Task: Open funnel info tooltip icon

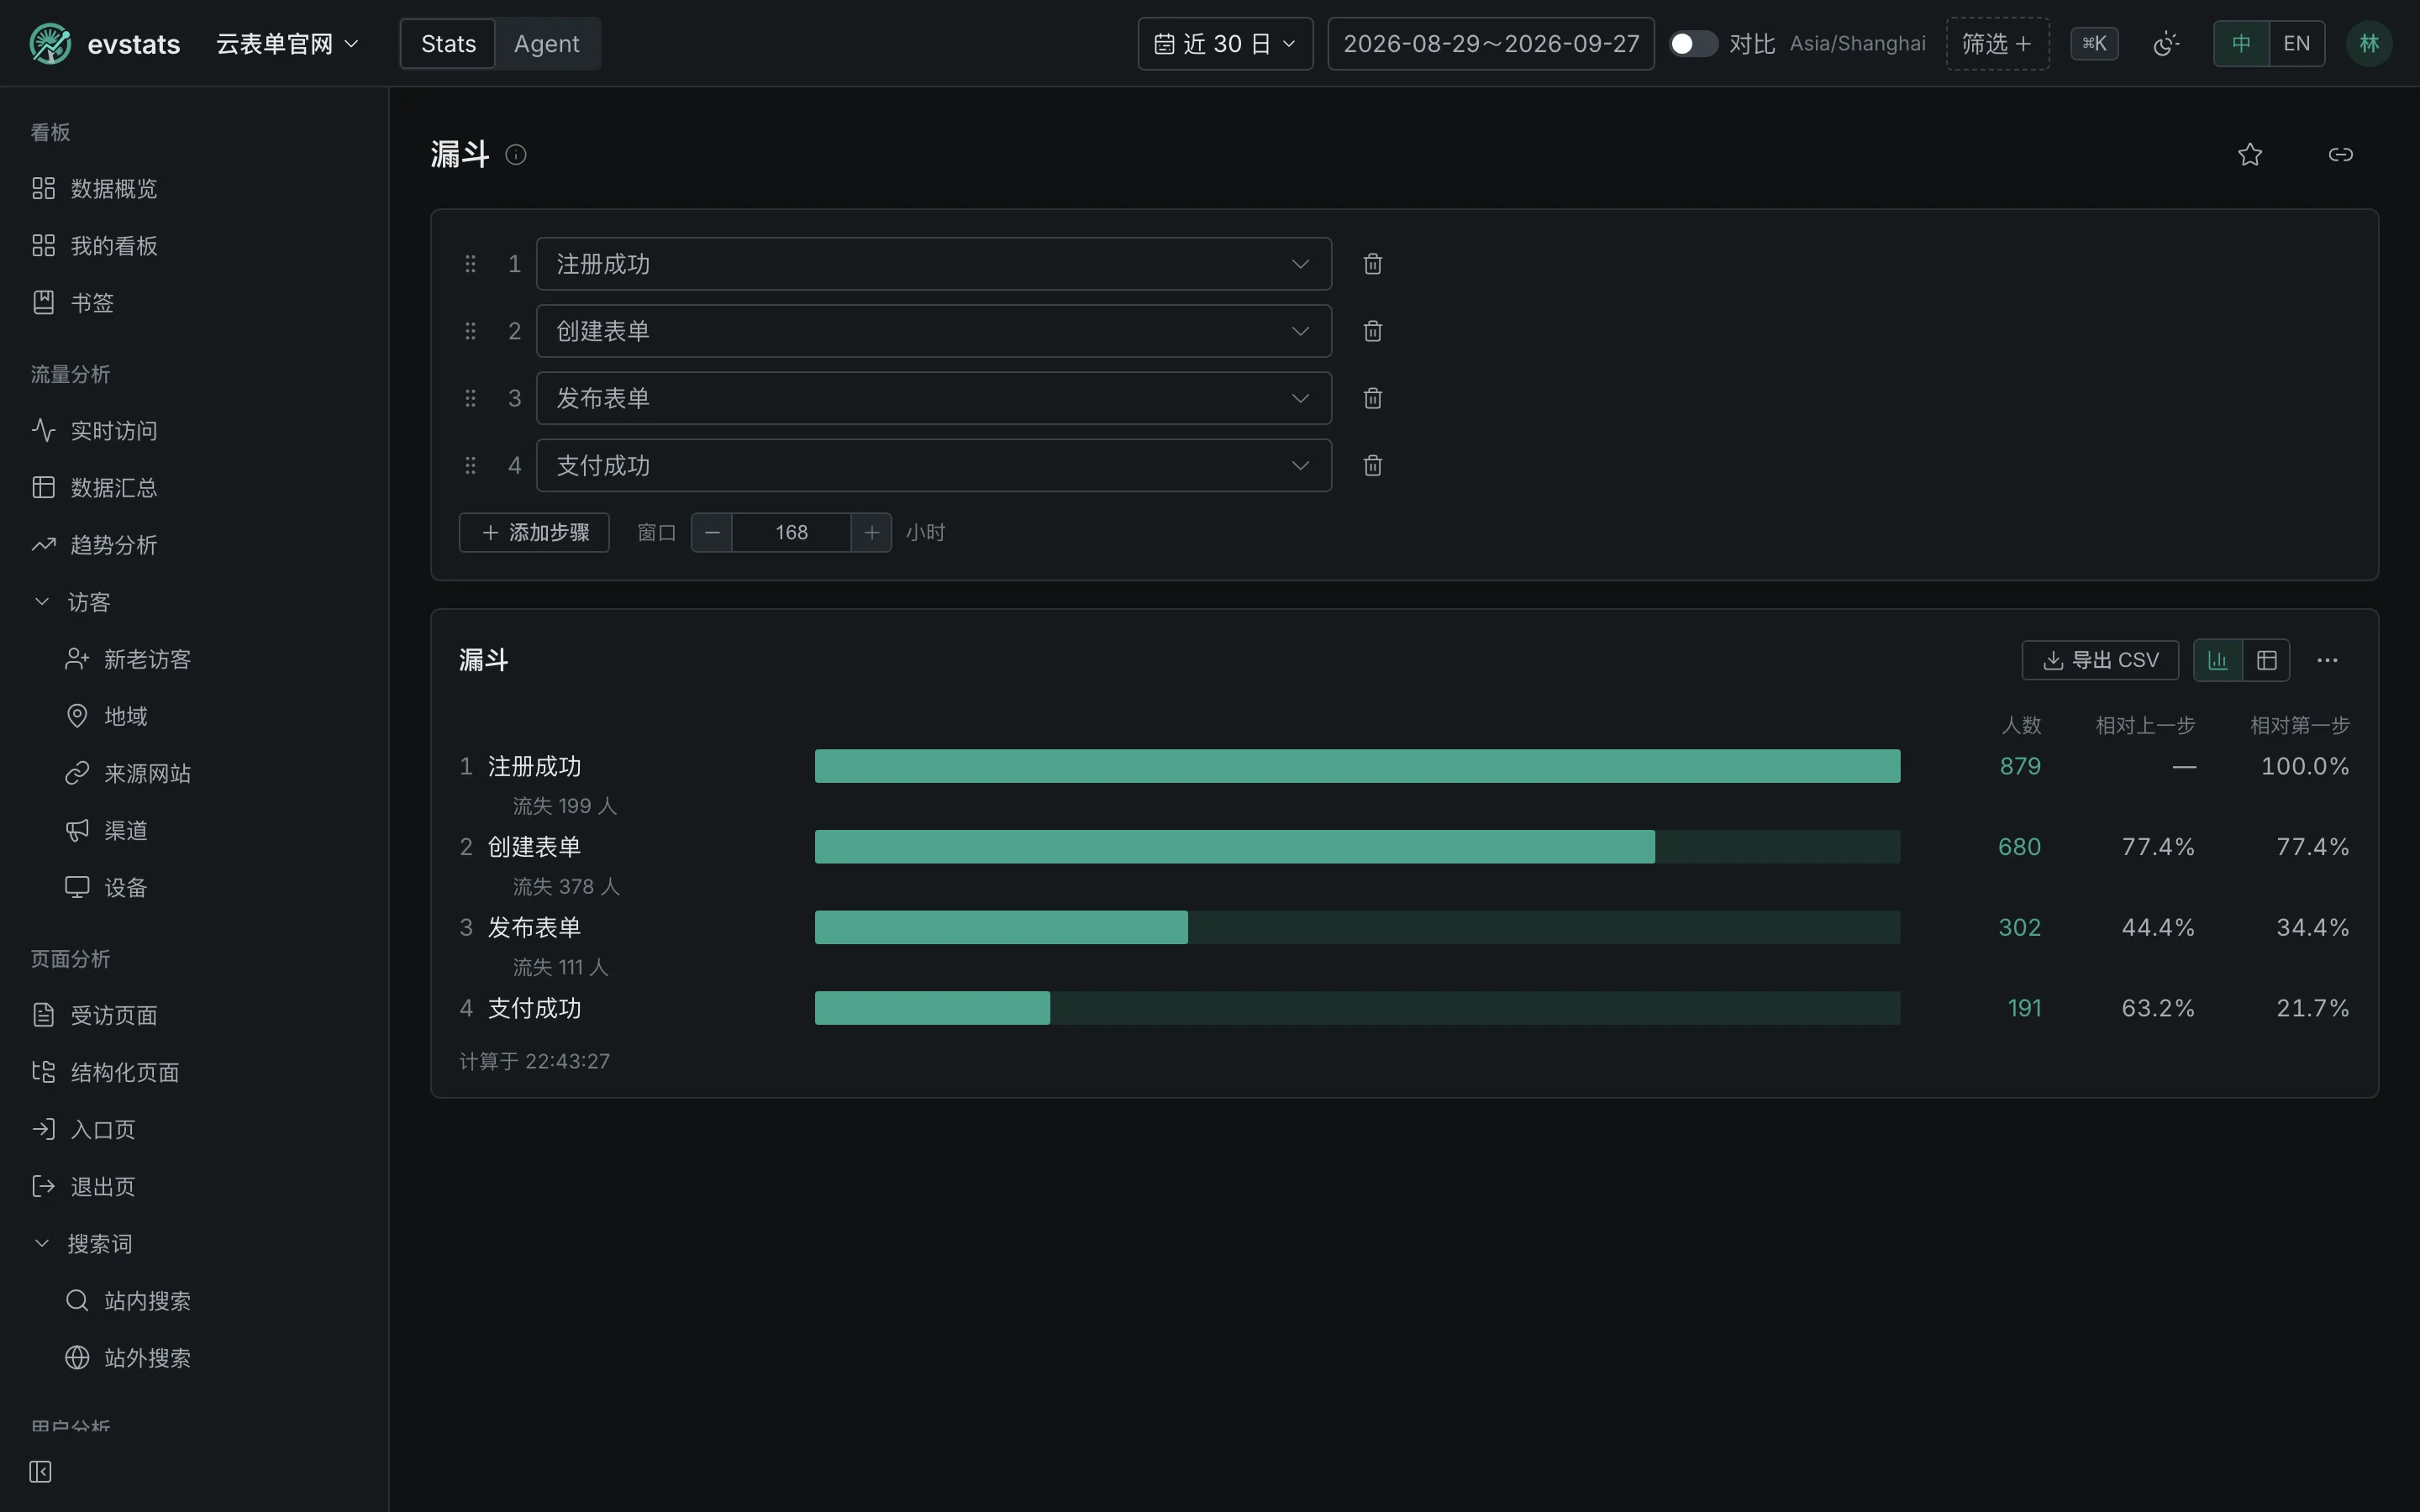Action: coord(516,154)
